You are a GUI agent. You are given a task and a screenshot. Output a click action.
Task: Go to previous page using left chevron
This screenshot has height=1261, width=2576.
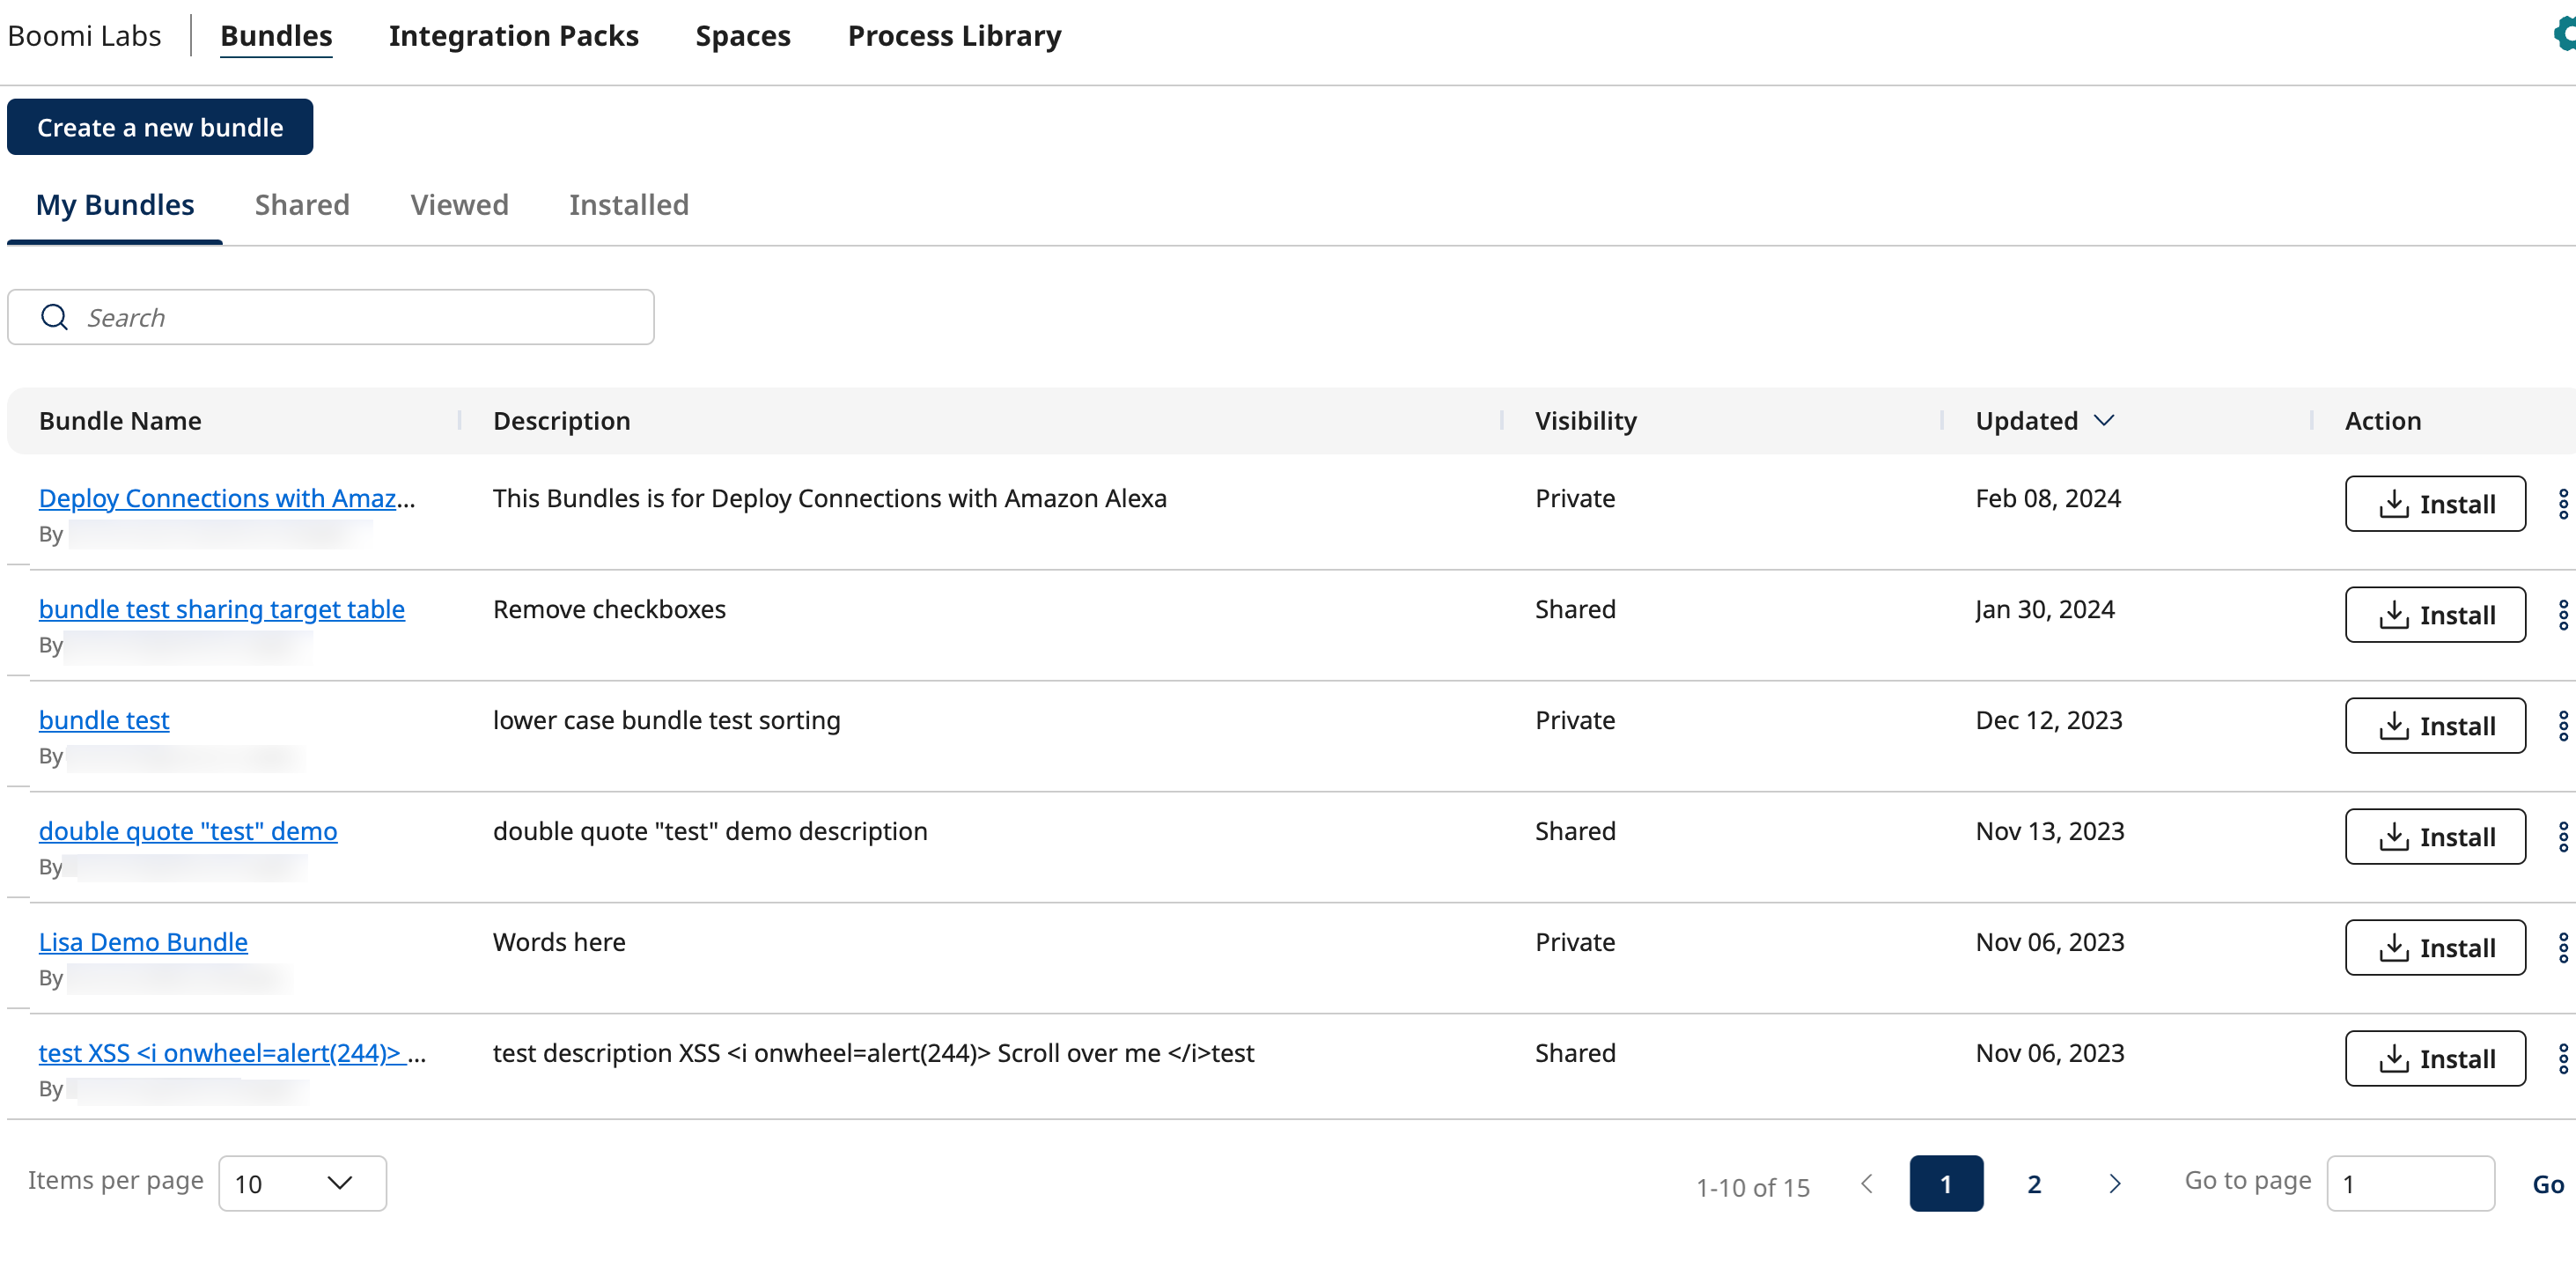pos(1866,1183)
